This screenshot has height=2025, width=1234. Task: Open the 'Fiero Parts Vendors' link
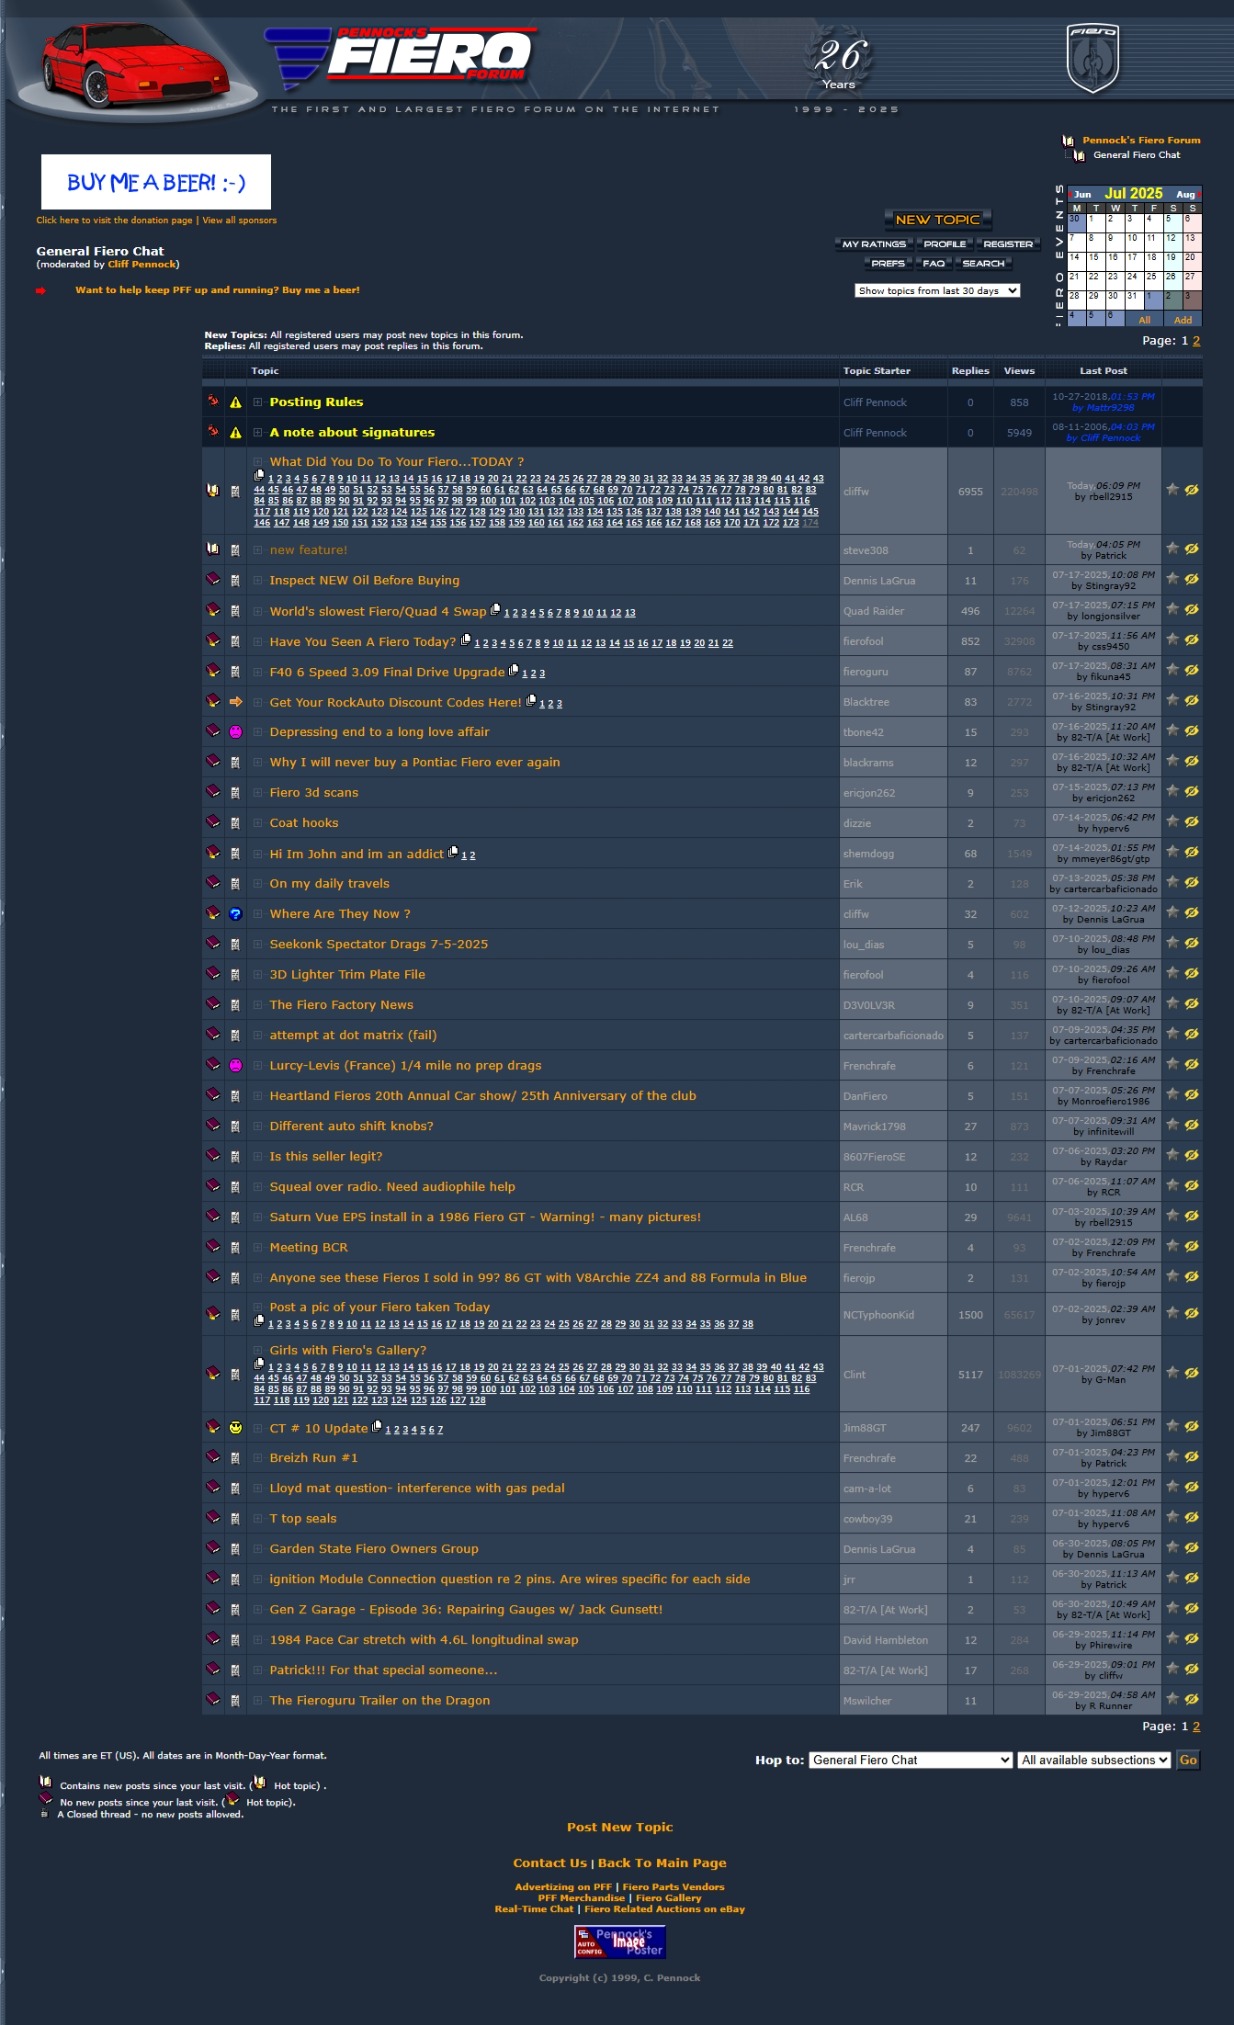pyautogui.click(x=674, y=1887)
